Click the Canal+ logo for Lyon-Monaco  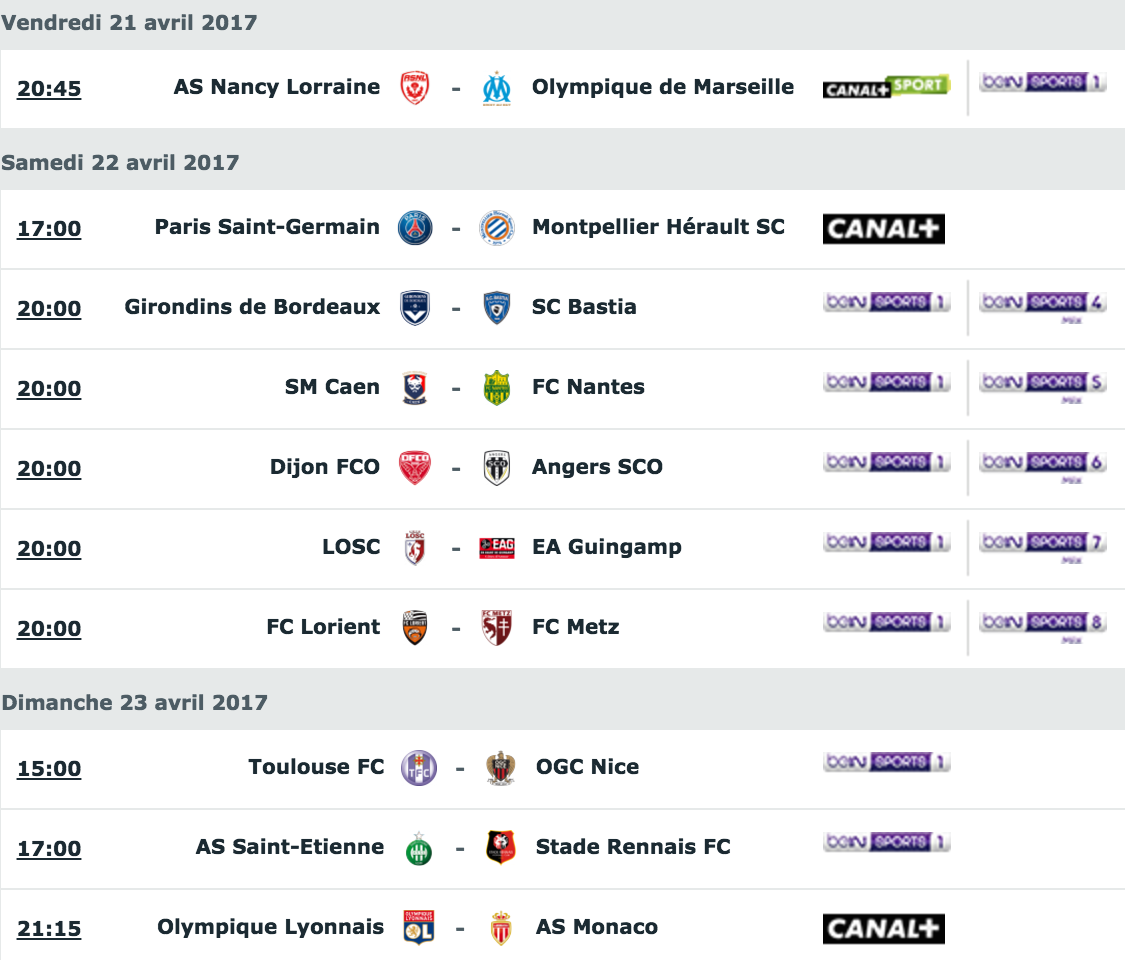[x=883, y=929]
